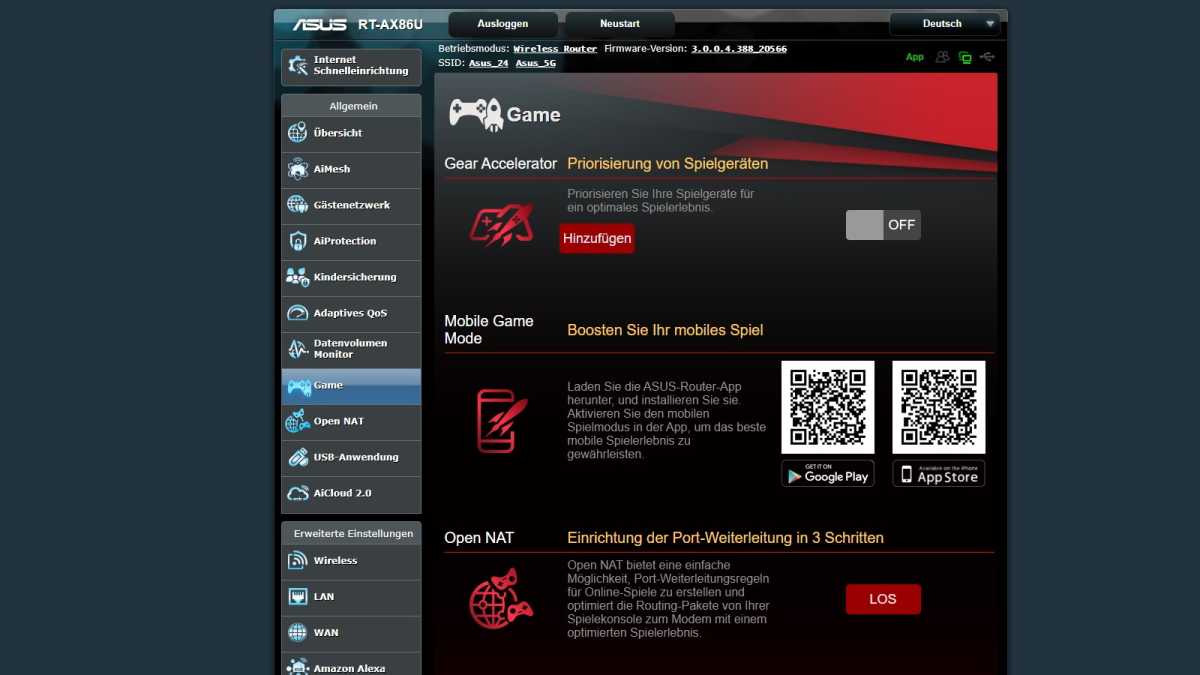This screenshot has width=1200, height=675.
Task: Click the USB status icon in header
Action: click(x=988, y=57)
